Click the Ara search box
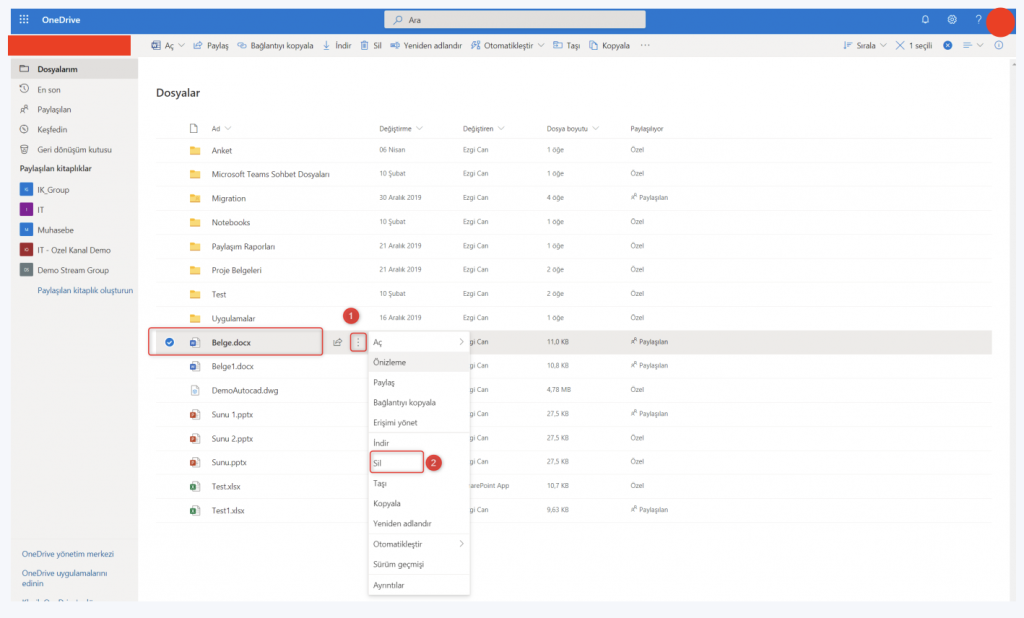The height and width of the screenshot is (618, 1024). (x=515, y=19)
